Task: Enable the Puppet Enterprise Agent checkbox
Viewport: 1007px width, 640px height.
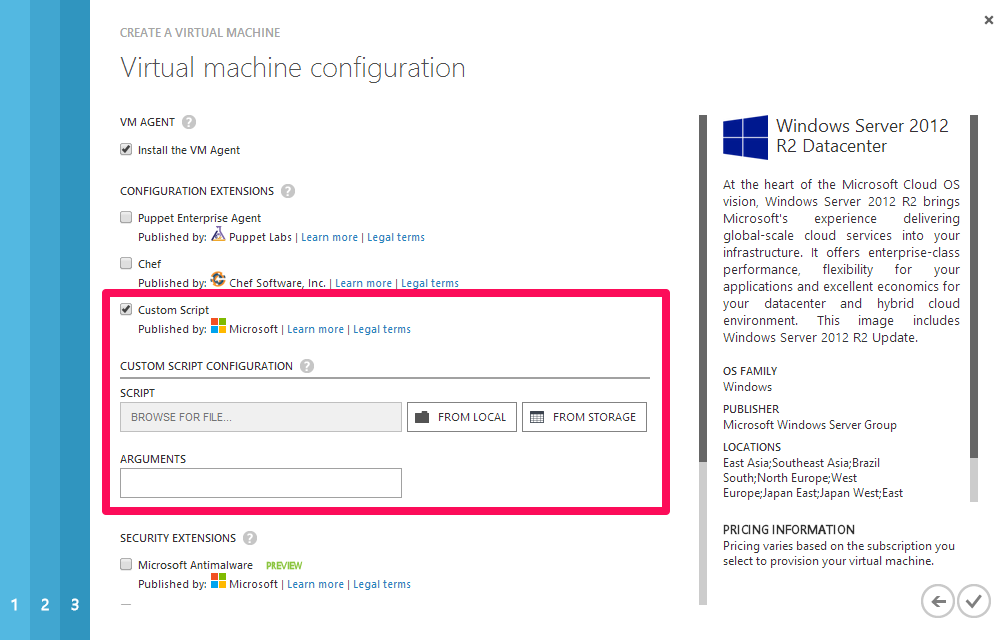Action: point(126,218)
